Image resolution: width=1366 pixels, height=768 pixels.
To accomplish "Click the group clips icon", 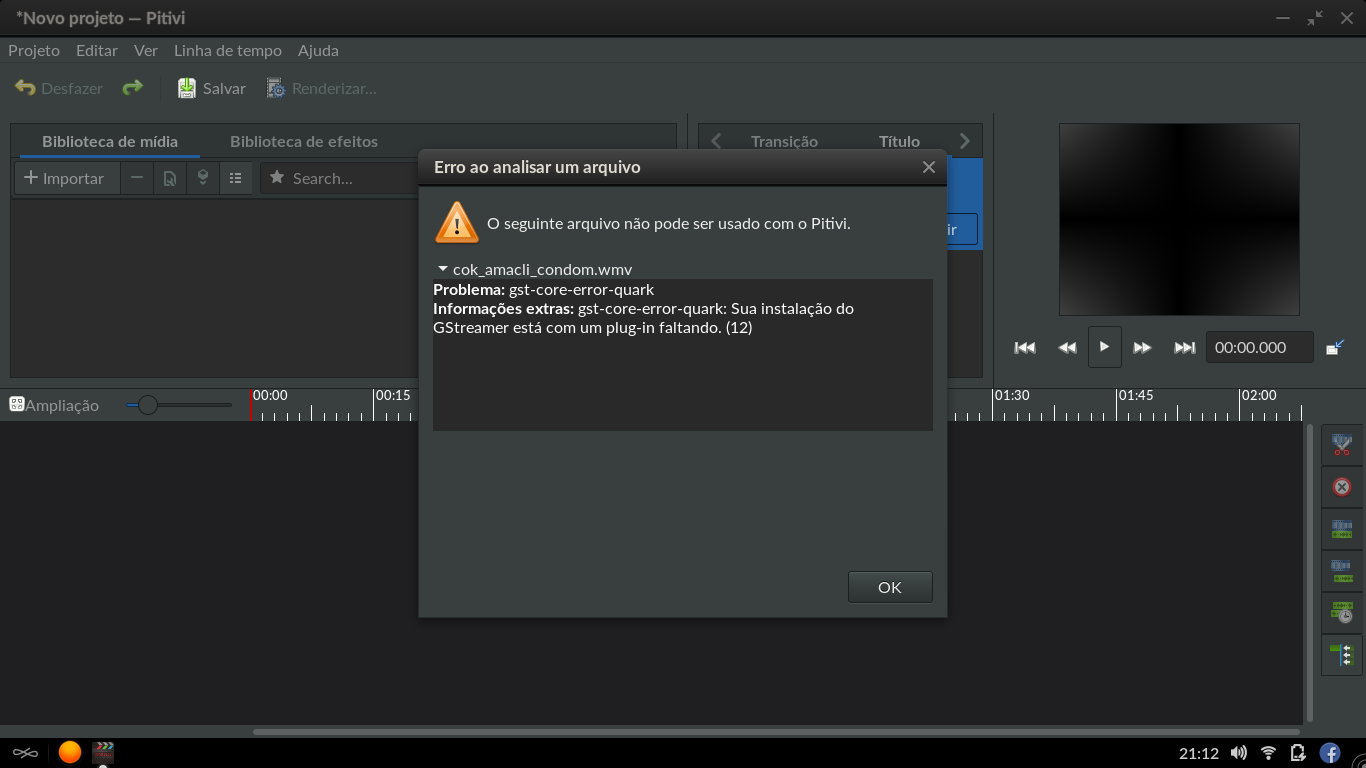I will click(x=1342, y=529).
